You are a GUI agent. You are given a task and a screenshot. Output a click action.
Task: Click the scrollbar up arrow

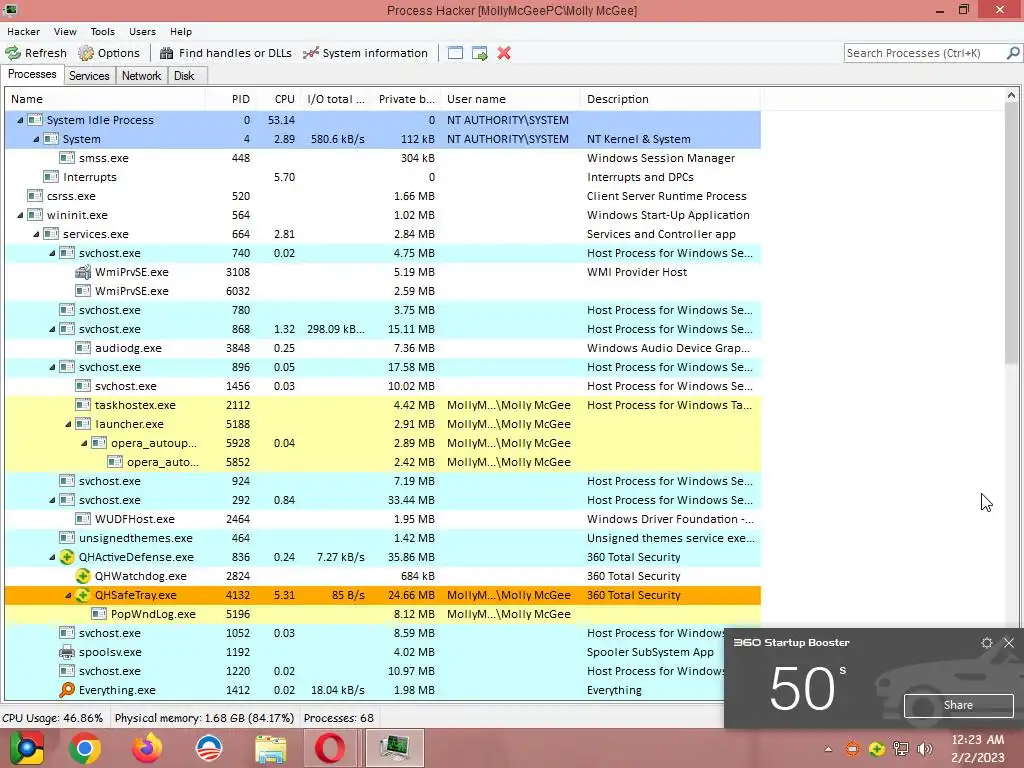click(1011, 96)
